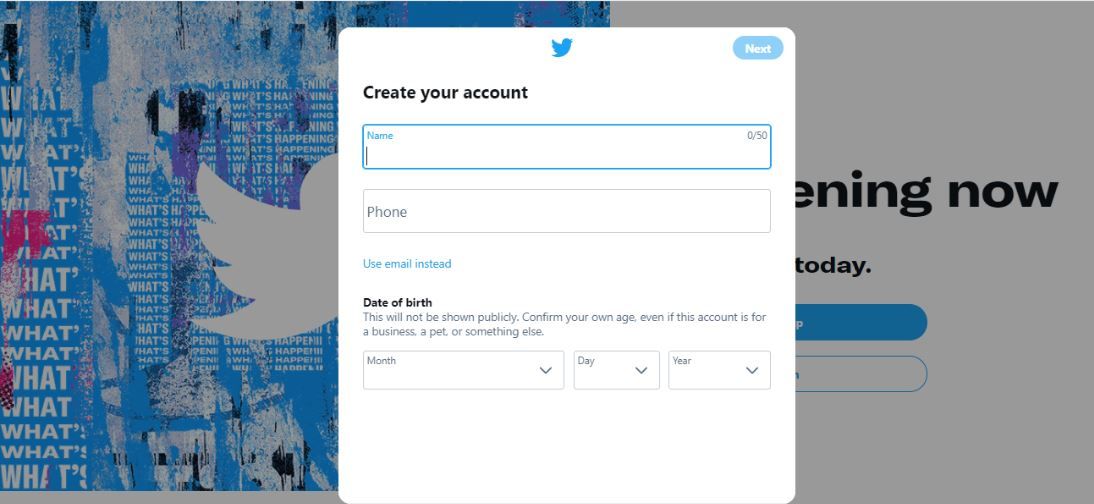Click the date of birth privacy notice text
This screenshot has width=1094, height=504.
[x=564, y=324]
